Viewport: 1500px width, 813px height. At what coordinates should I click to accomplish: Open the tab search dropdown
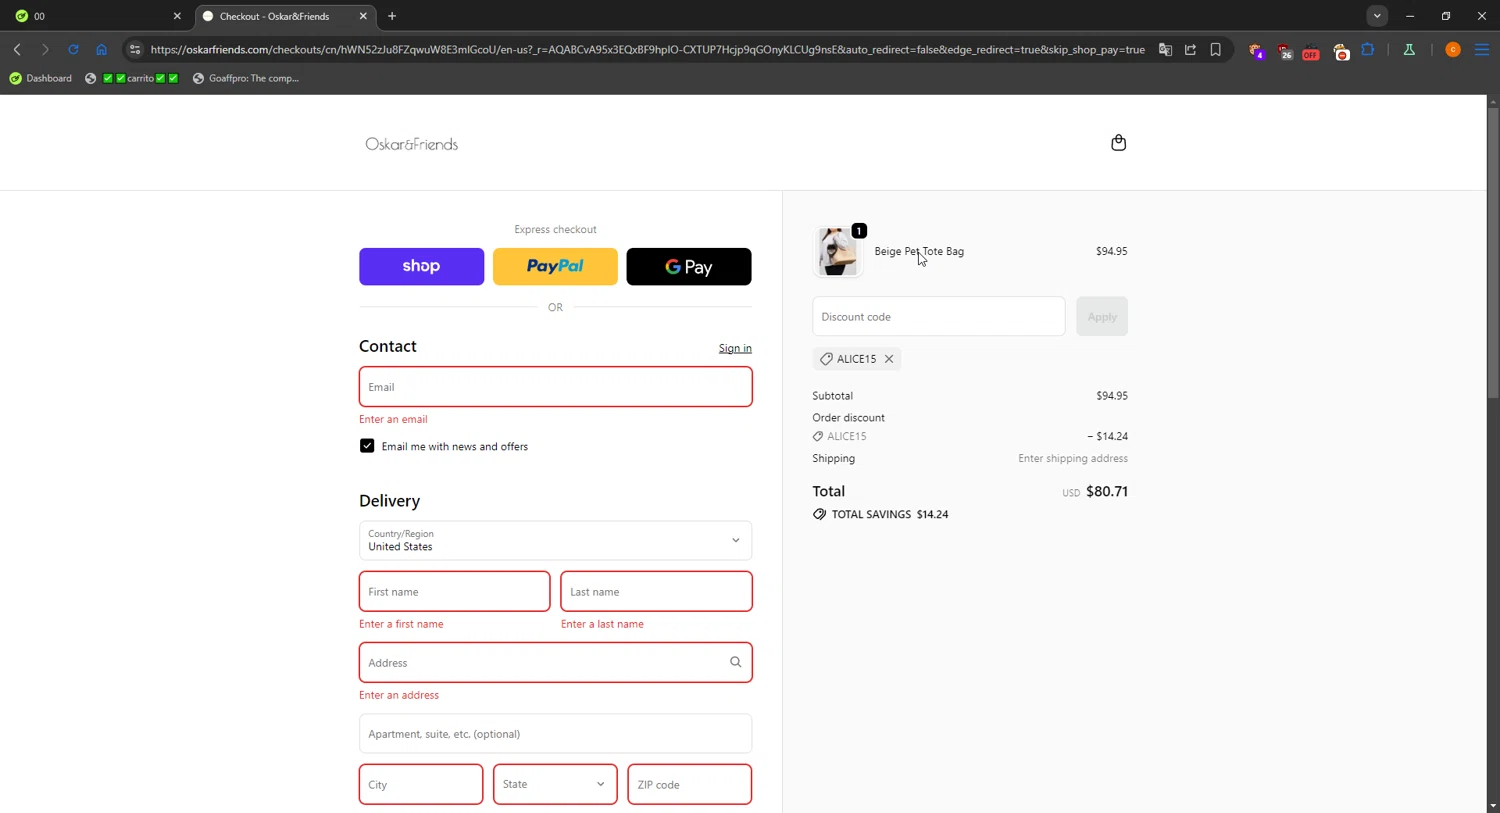click(x=1377, y=16)
